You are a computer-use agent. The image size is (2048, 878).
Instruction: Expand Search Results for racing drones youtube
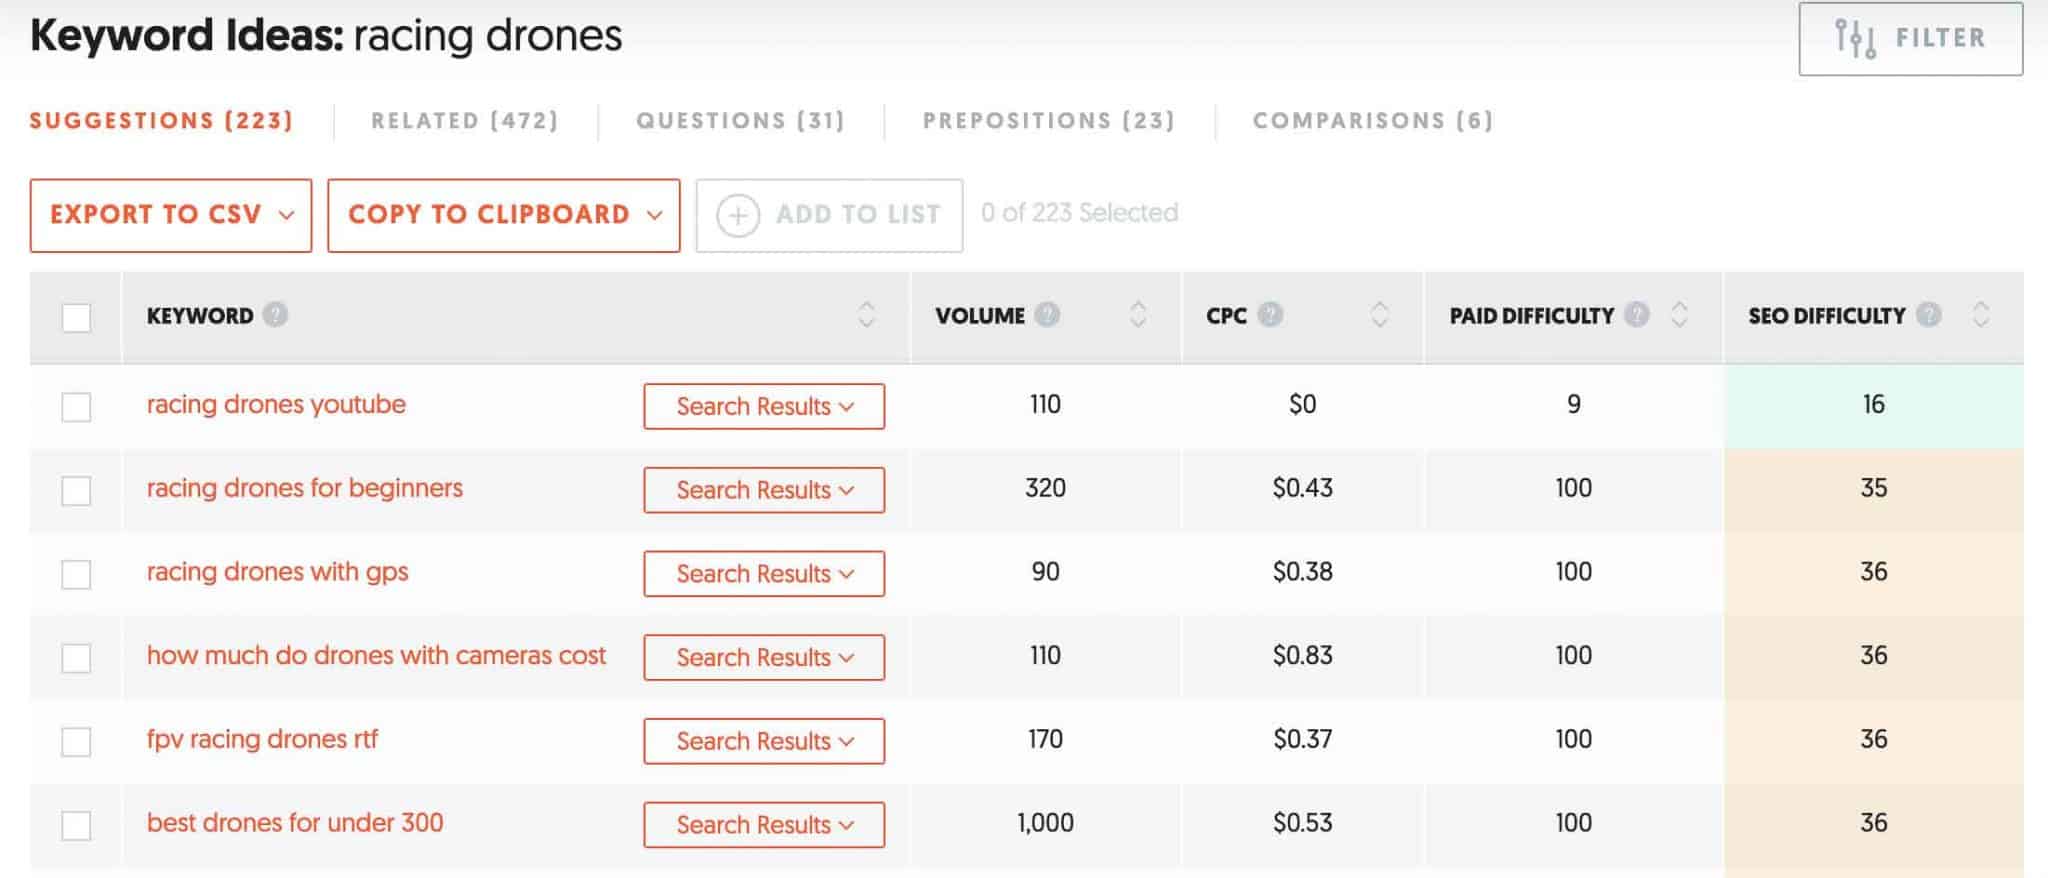click(764, 407)
